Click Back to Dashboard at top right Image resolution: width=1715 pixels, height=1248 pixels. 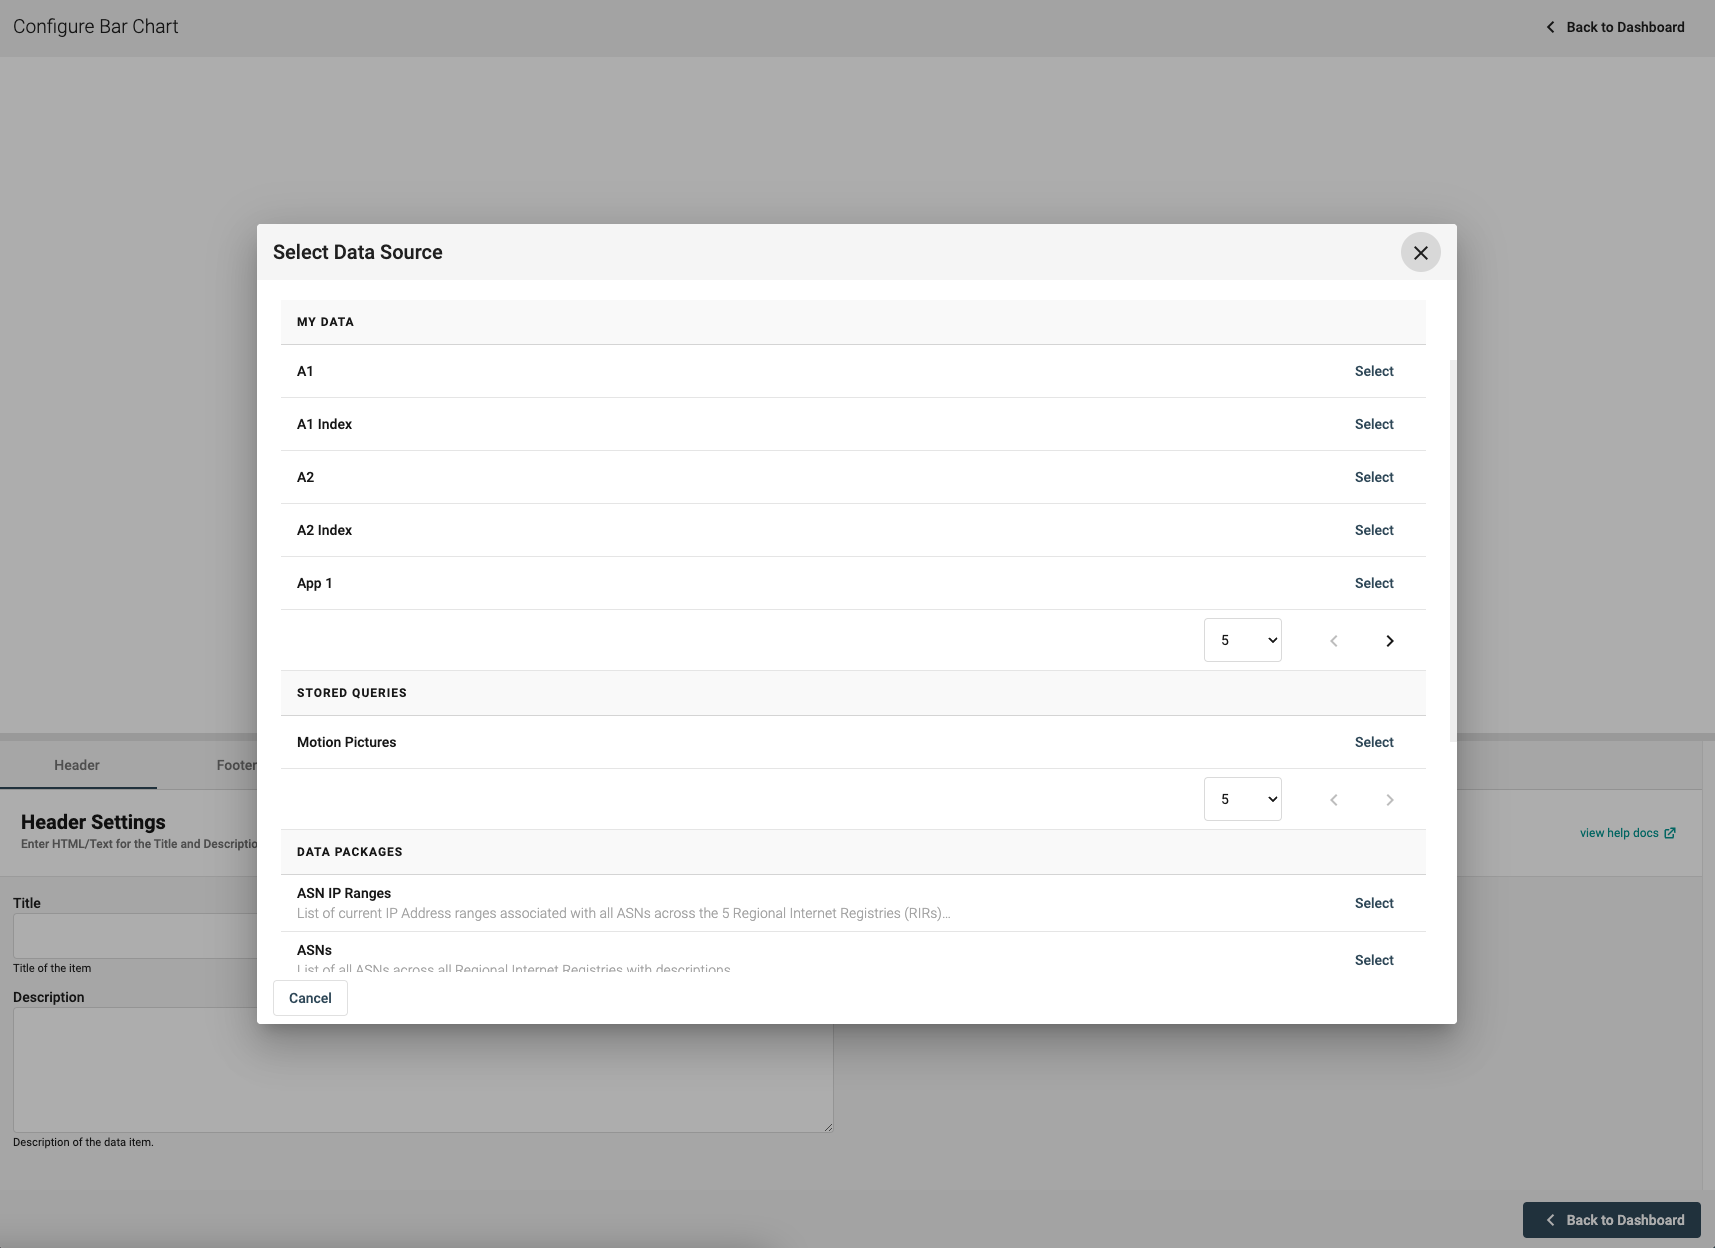click(1615, 27)
